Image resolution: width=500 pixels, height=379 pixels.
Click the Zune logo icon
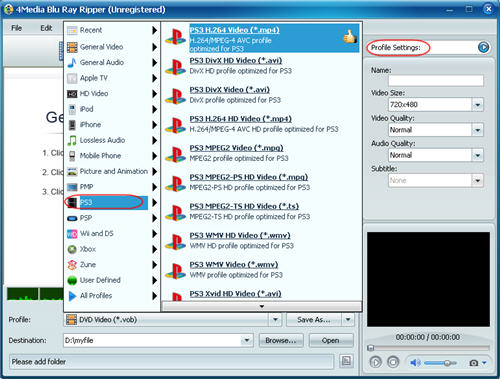[x=72, y=265]
